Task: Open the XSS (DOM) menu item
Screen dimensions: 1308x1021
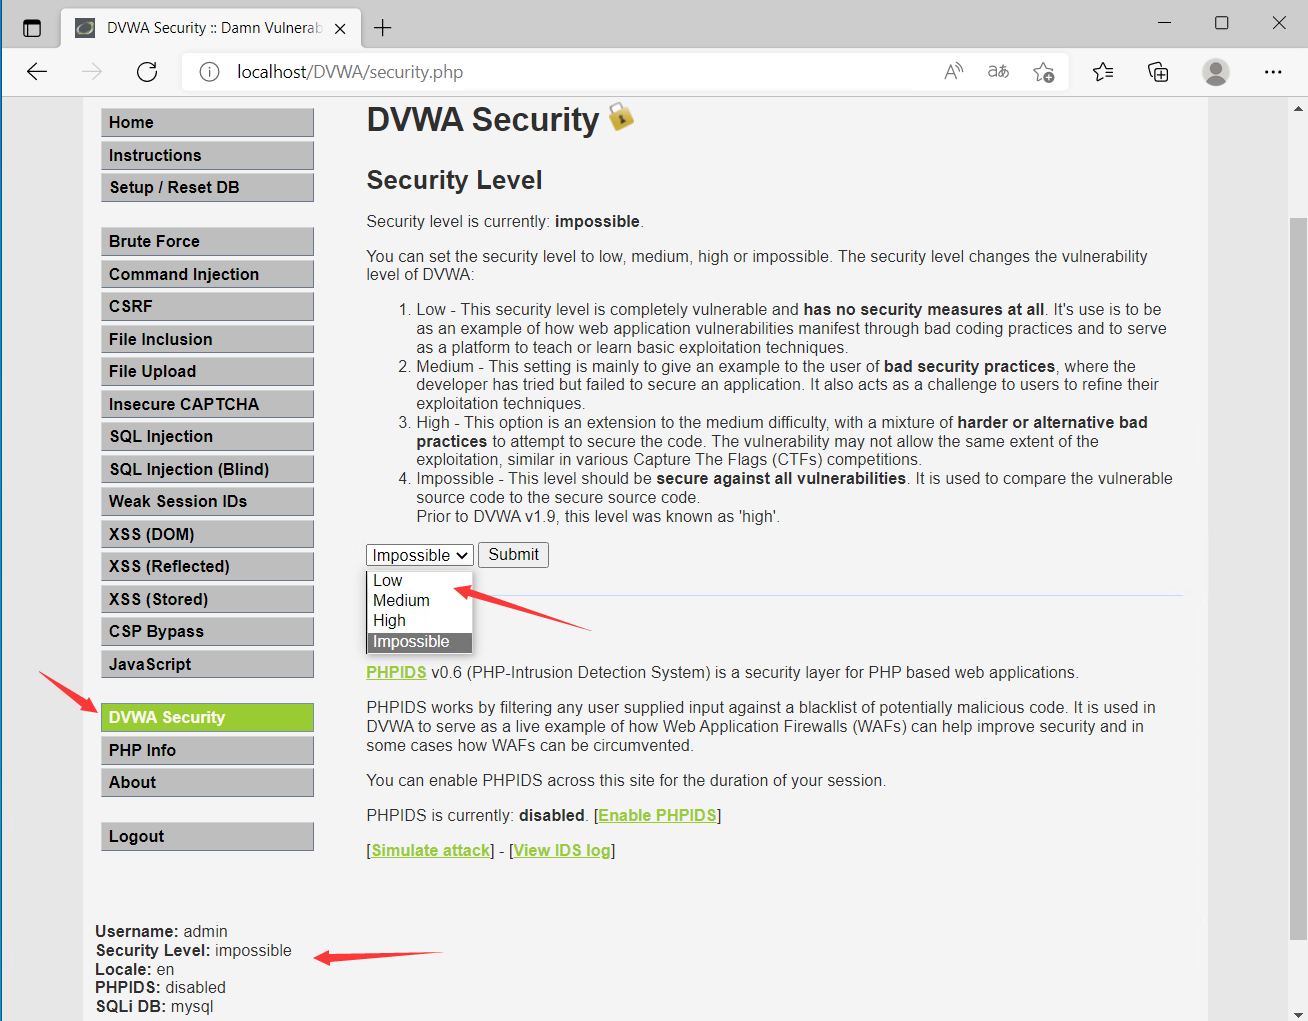Action: (x=207, y=534)
